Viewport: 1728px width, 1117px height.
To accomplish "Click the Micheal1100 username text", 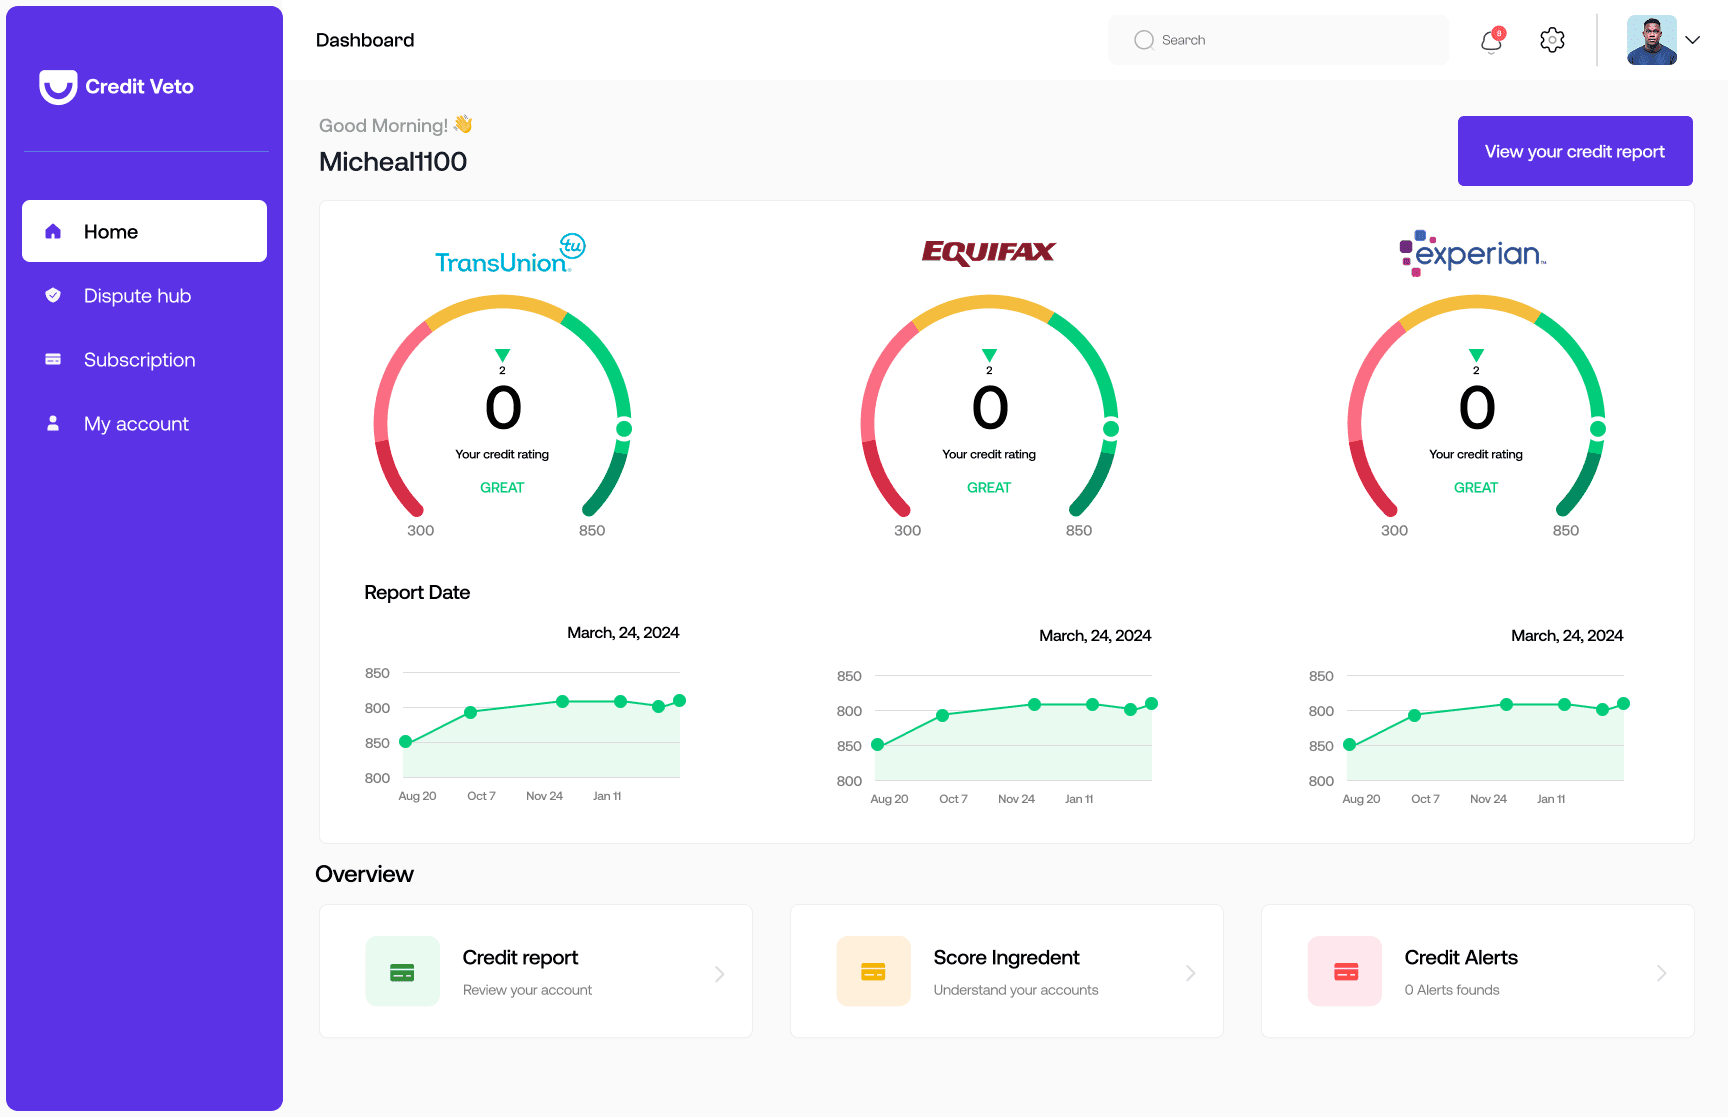I will pos(393,161).
